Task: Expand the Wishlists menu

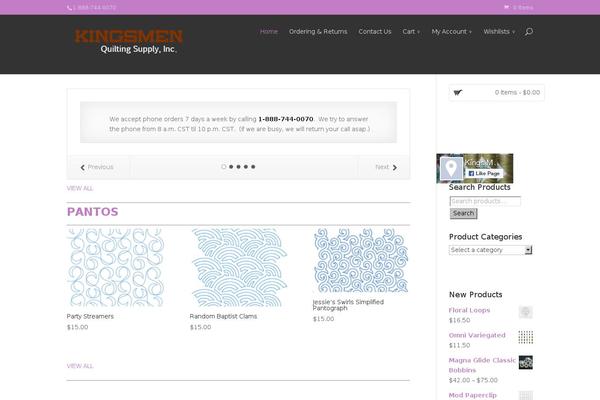Action: (x=499, y=31)
